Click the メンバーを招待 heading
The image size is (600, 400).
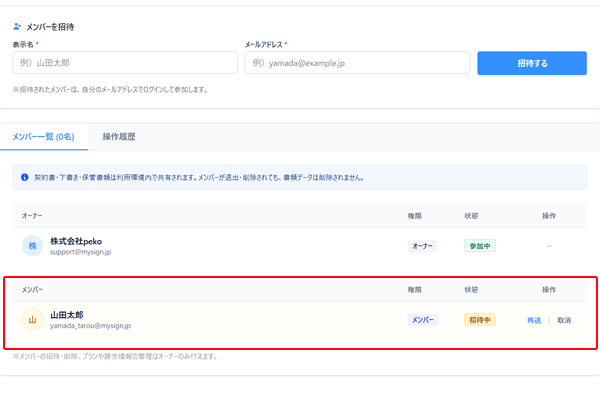point(50,27)
